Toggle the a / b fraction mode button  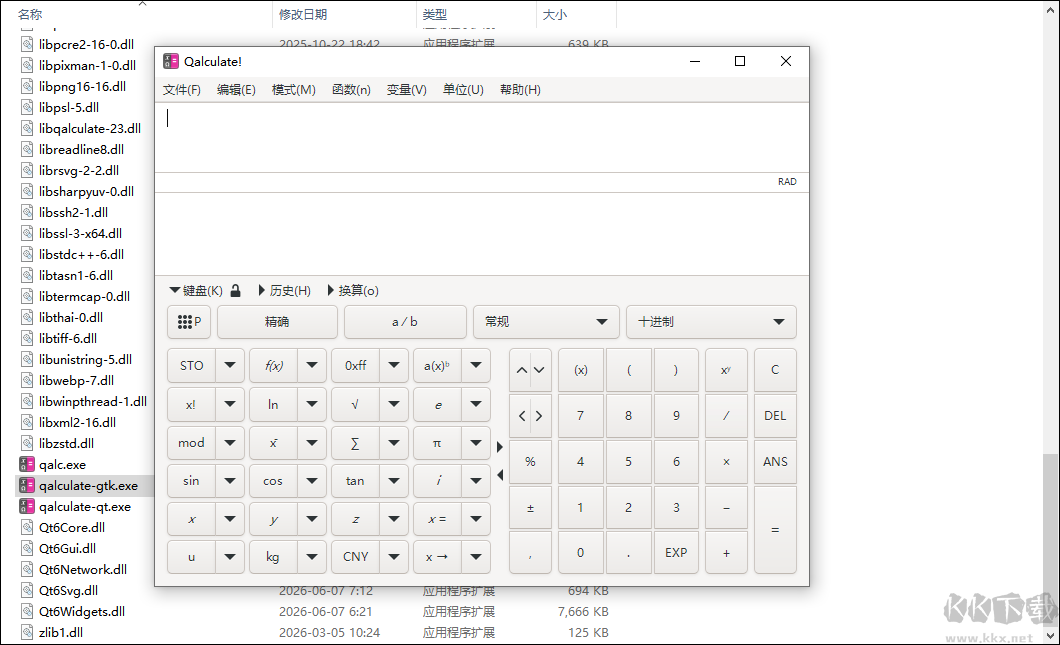[x=405, y=322]
